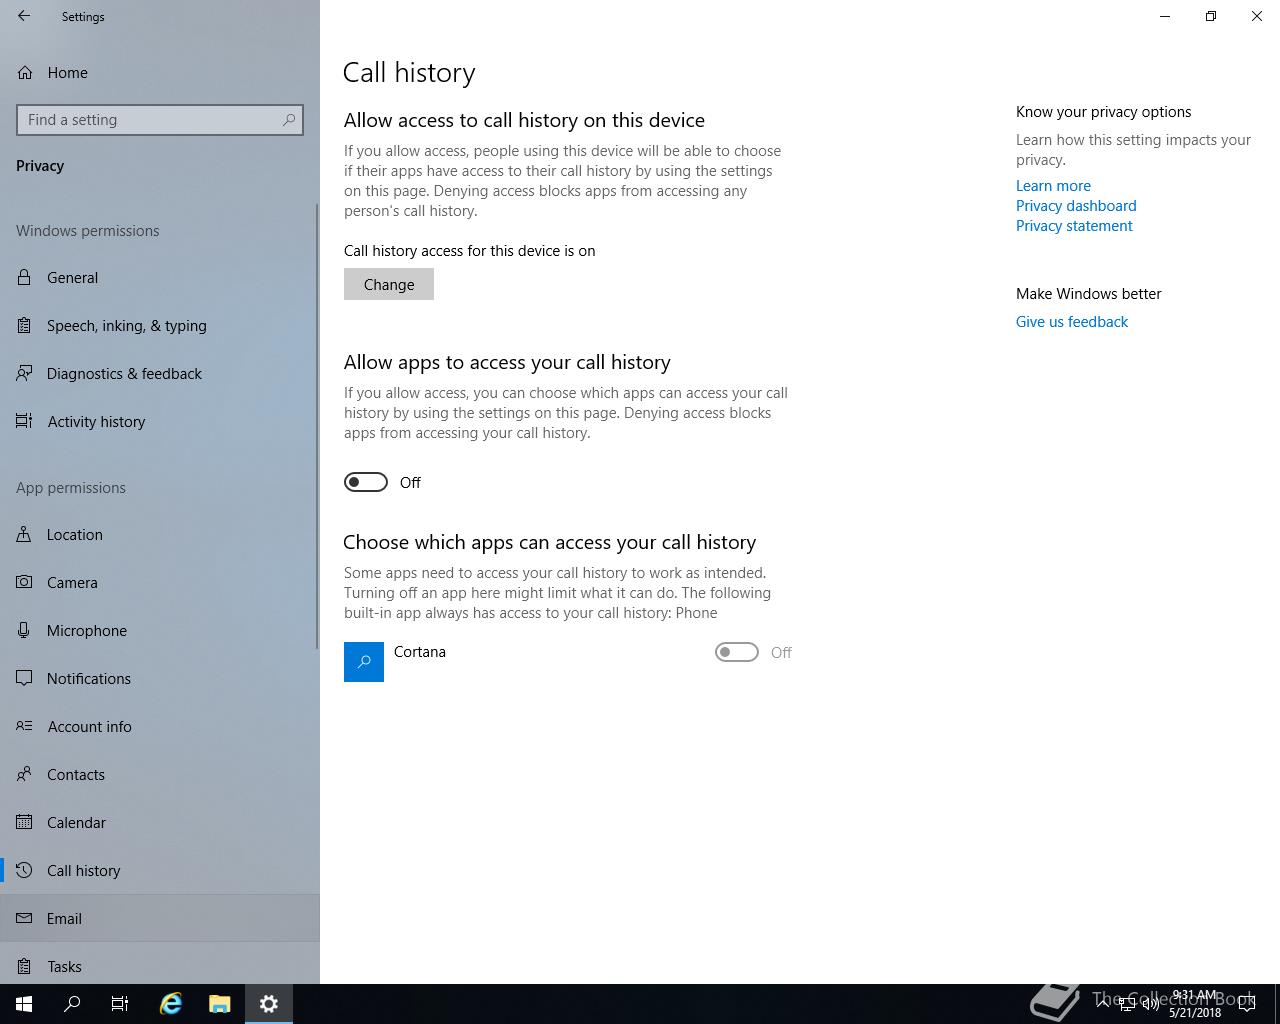Select General in Privacy sidebar
The image size is (1280, 1024).
(x=158, y=277)
